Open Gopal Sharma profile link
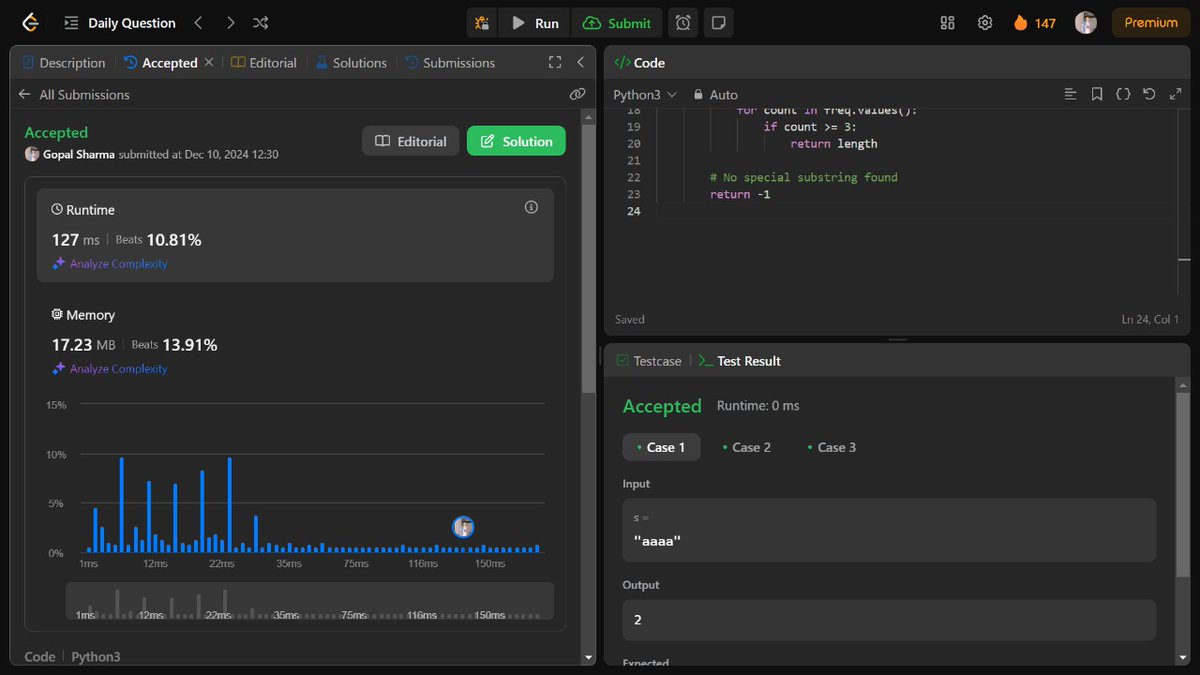The height and width of the screenshot is (675, 1200). (78, 154)
